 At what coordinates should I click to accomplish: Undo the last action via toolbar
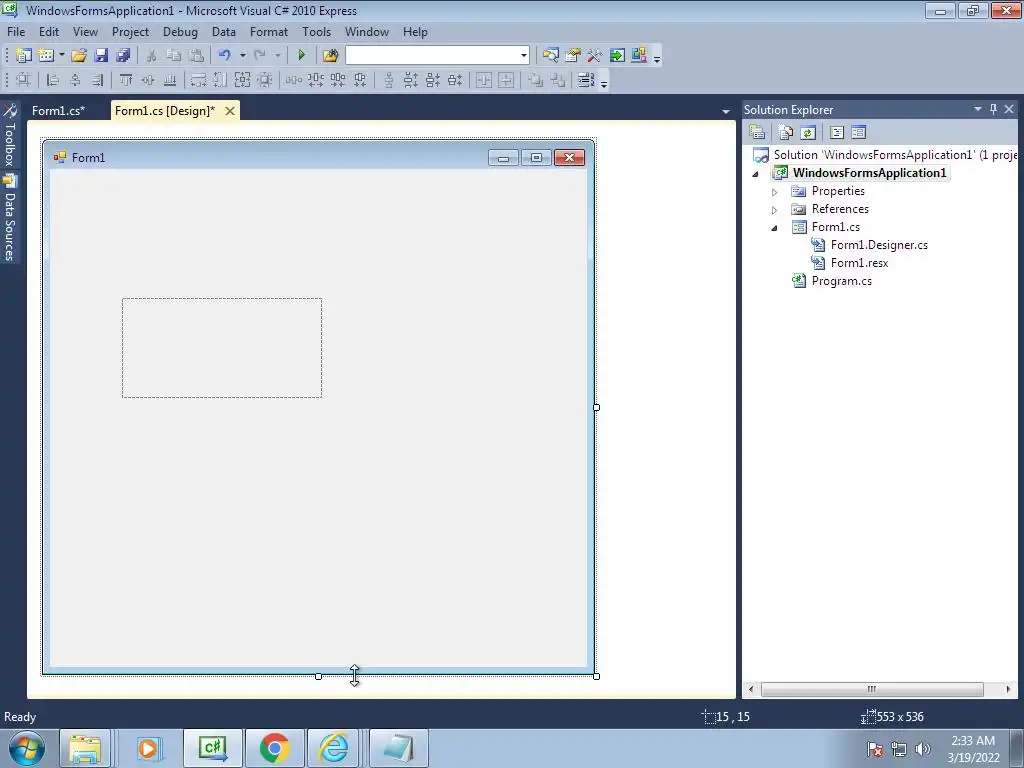(x=225, y=56)
